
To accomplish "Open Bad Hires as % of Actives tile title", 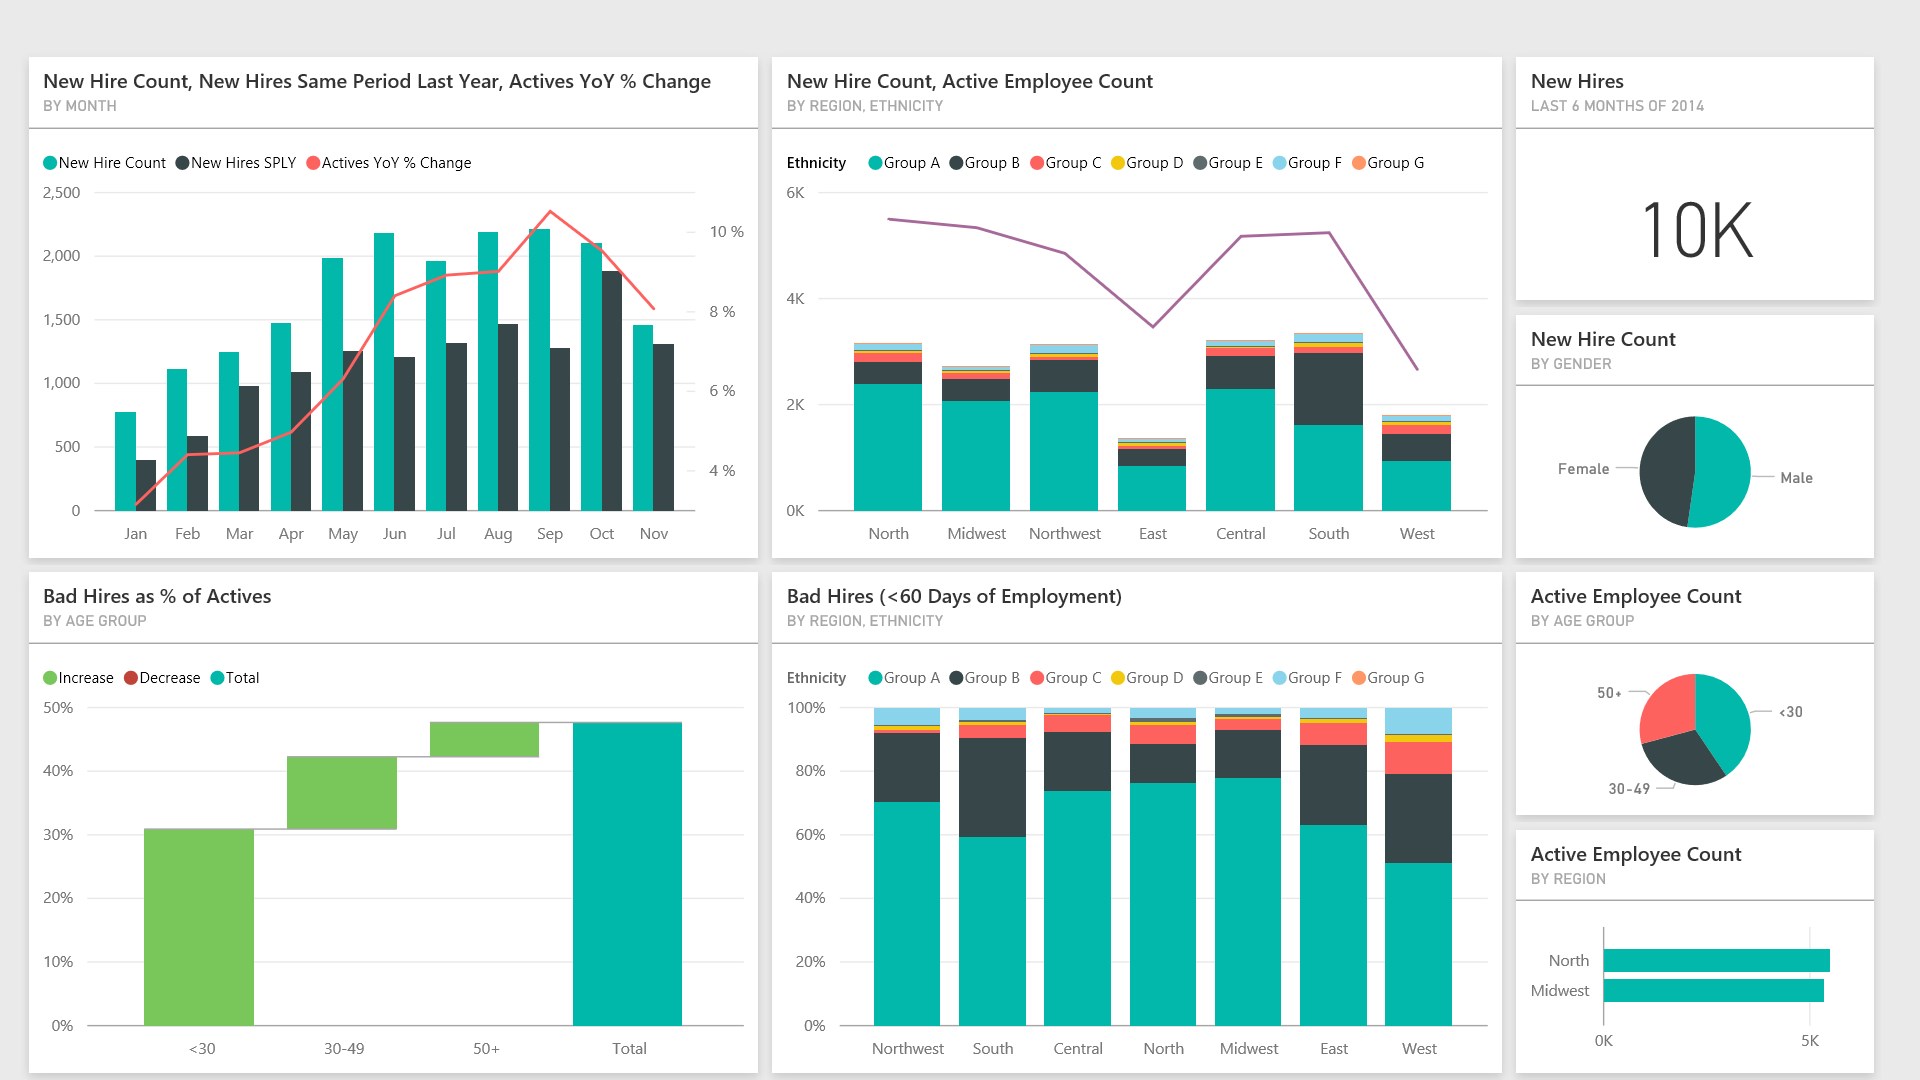I will tap(157, 597).
